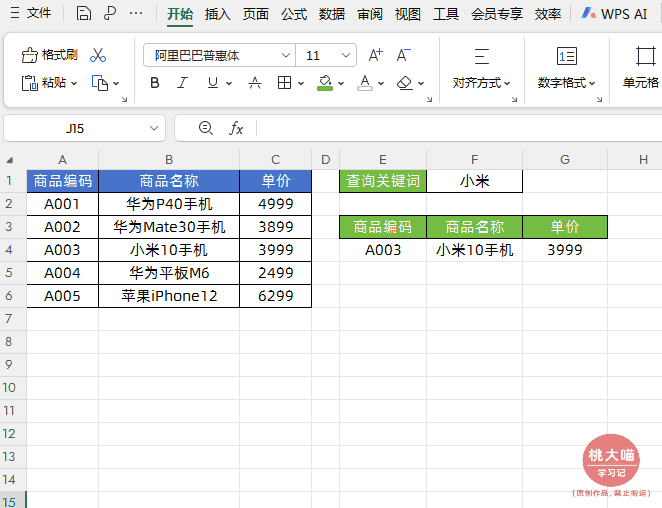Click the fx insert function icon
This screenshot has width=662, height=508.
point(236,128)
